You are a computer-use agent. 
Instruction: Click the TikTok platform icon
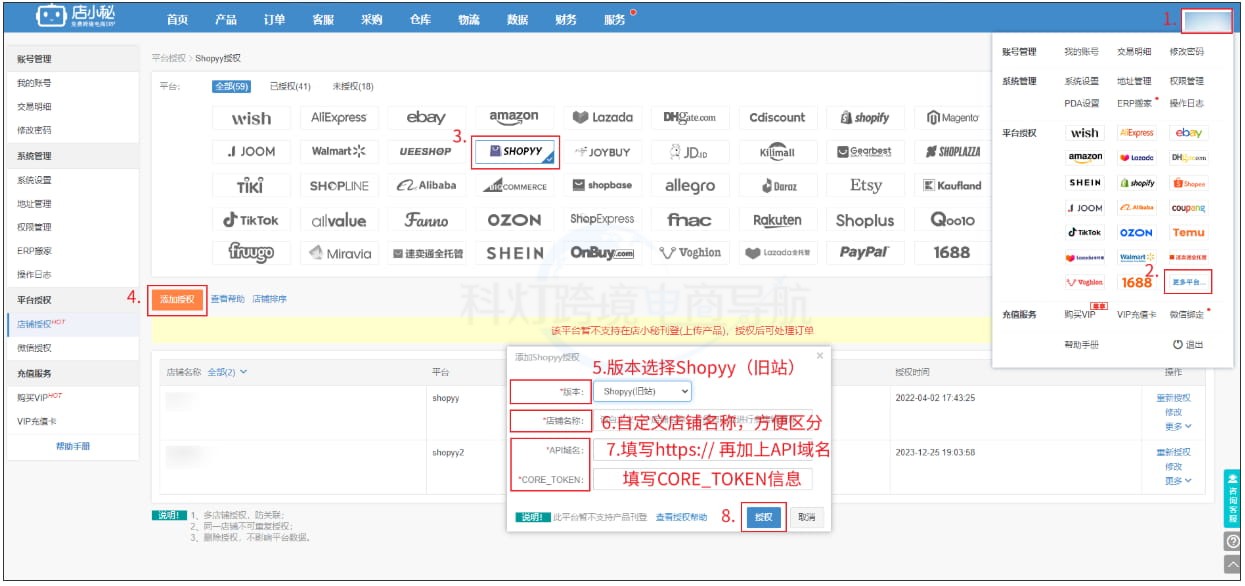click(x=250, y=218)
